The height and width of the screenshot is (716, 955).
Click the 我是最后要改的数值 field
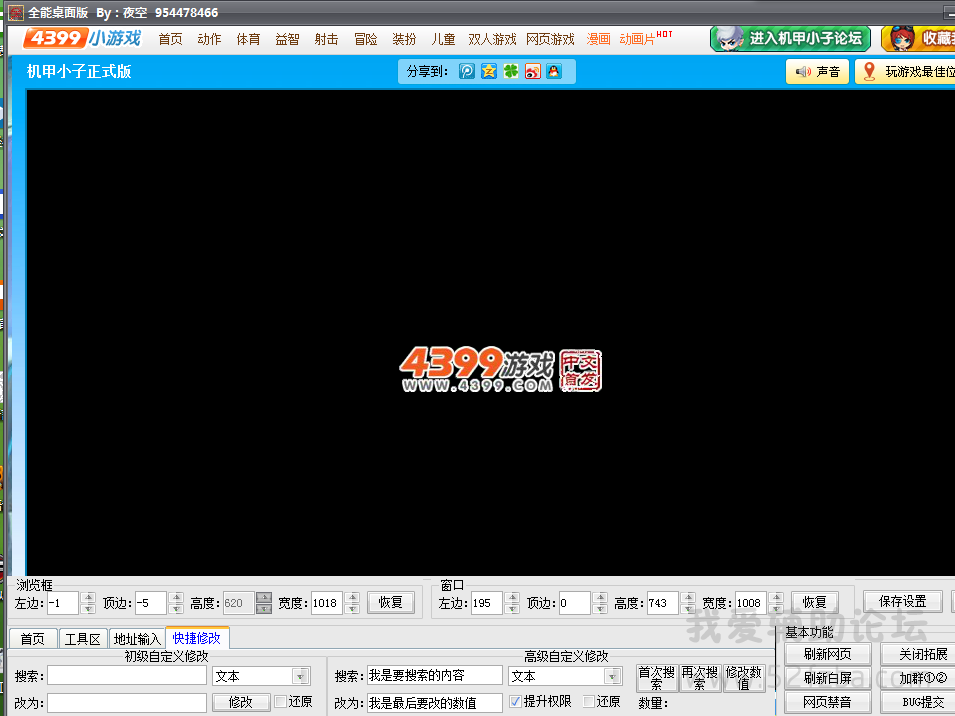tap(435, 703)
